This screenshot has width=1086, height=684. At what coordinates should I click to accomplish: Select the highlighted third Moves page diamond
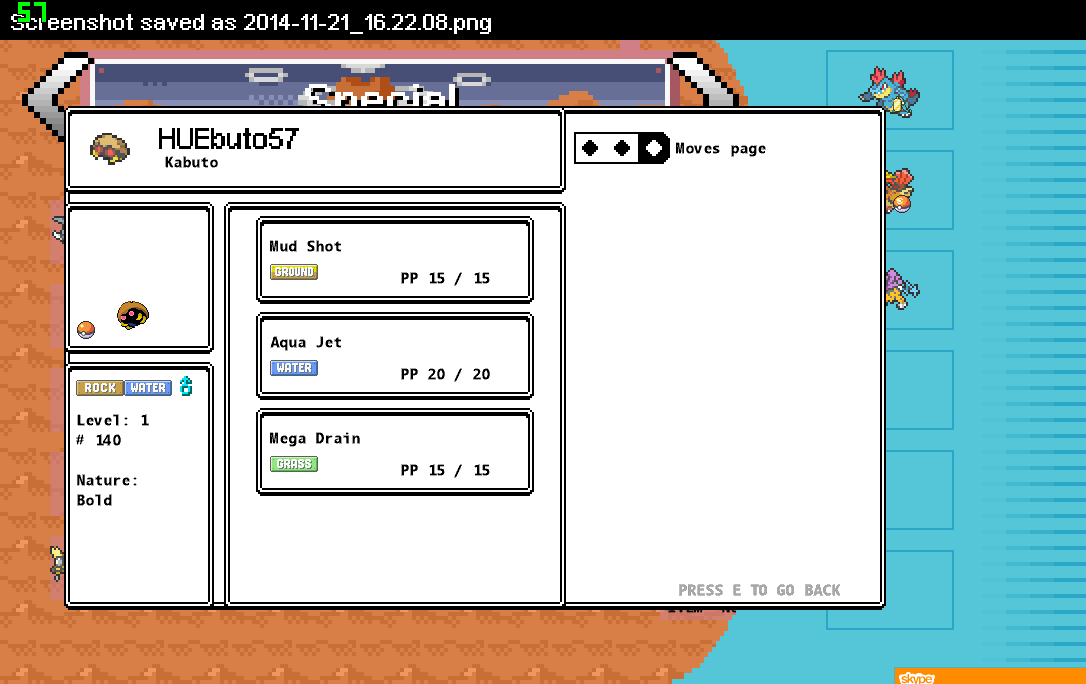[653, 148]
